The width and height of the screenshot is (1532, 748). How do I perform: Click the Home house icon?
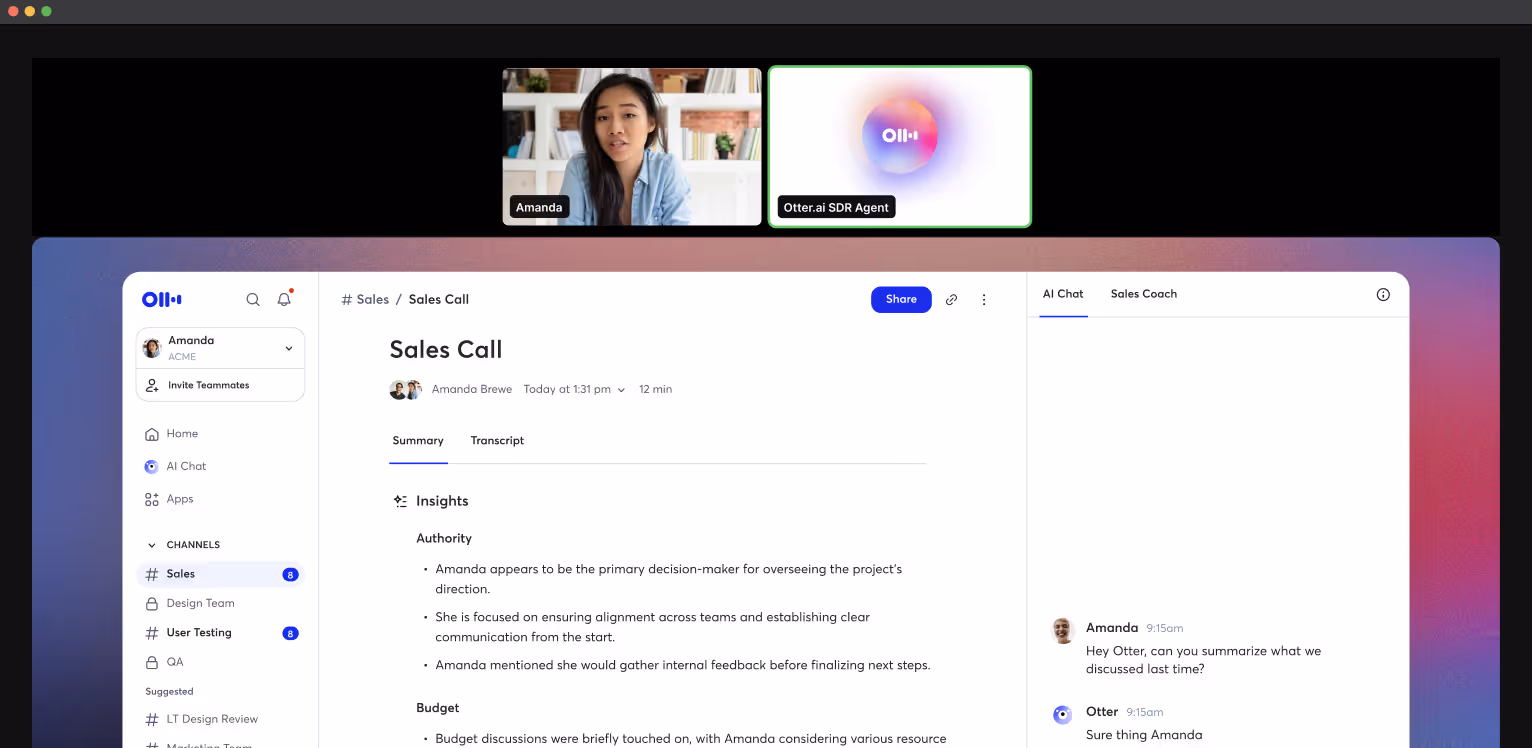152,434
